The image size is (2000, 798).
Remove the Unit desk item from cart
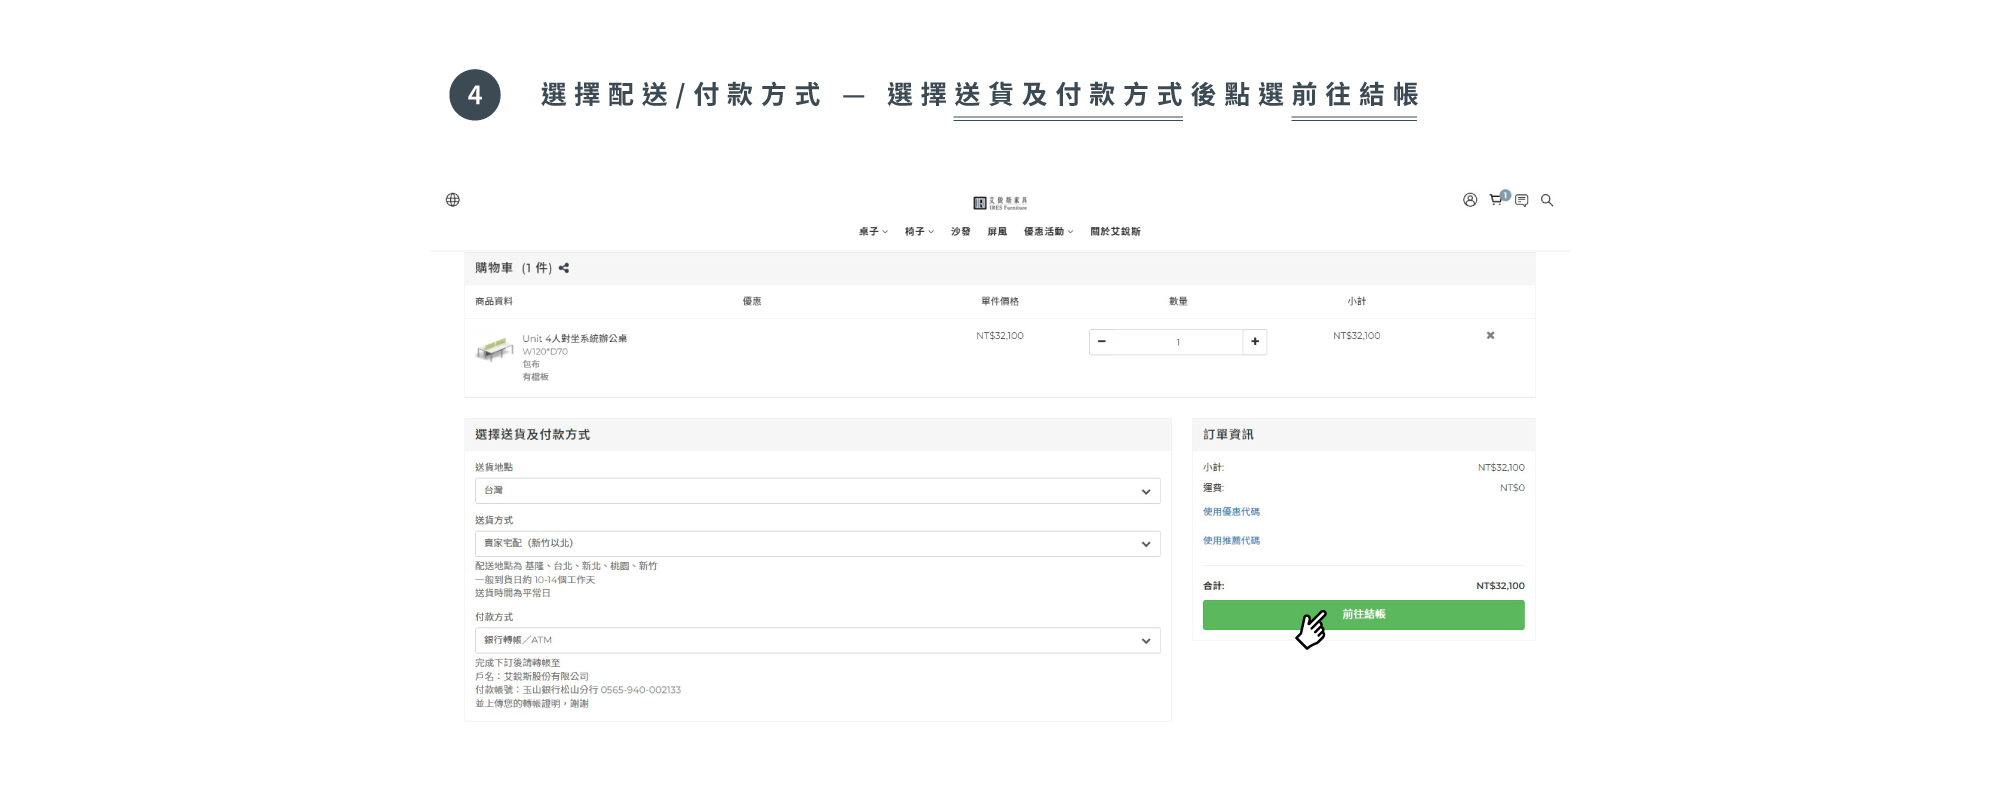1490,336
